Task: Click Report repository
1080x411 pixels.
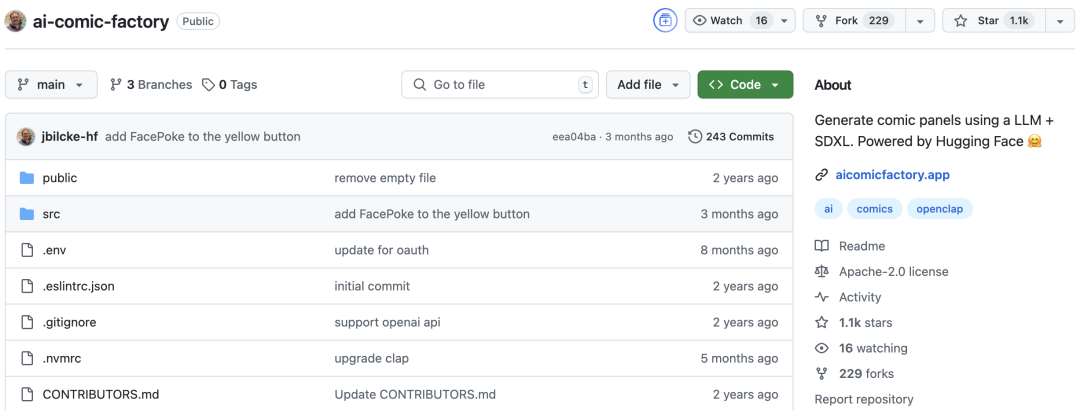Action: click(x=864, y=399)
